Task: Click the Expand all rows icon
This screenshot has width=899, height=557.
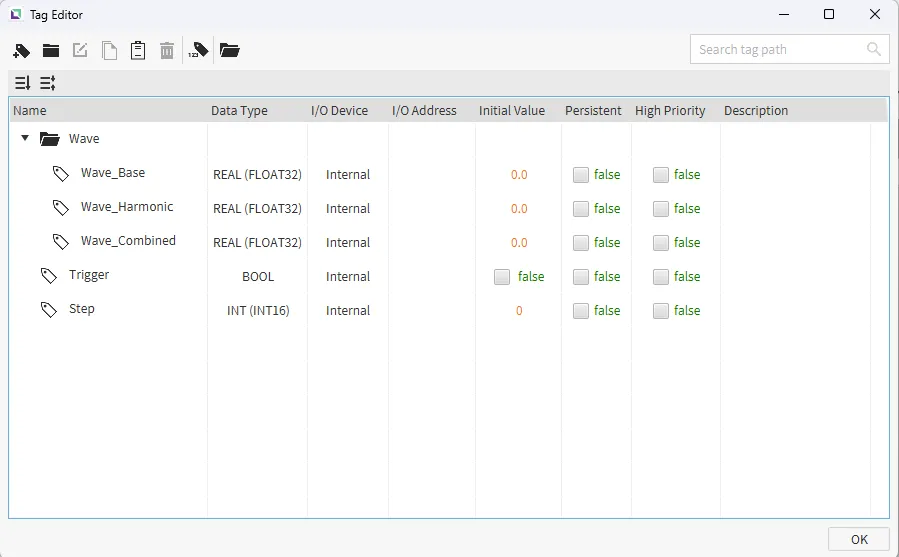Action: (22, 83)
